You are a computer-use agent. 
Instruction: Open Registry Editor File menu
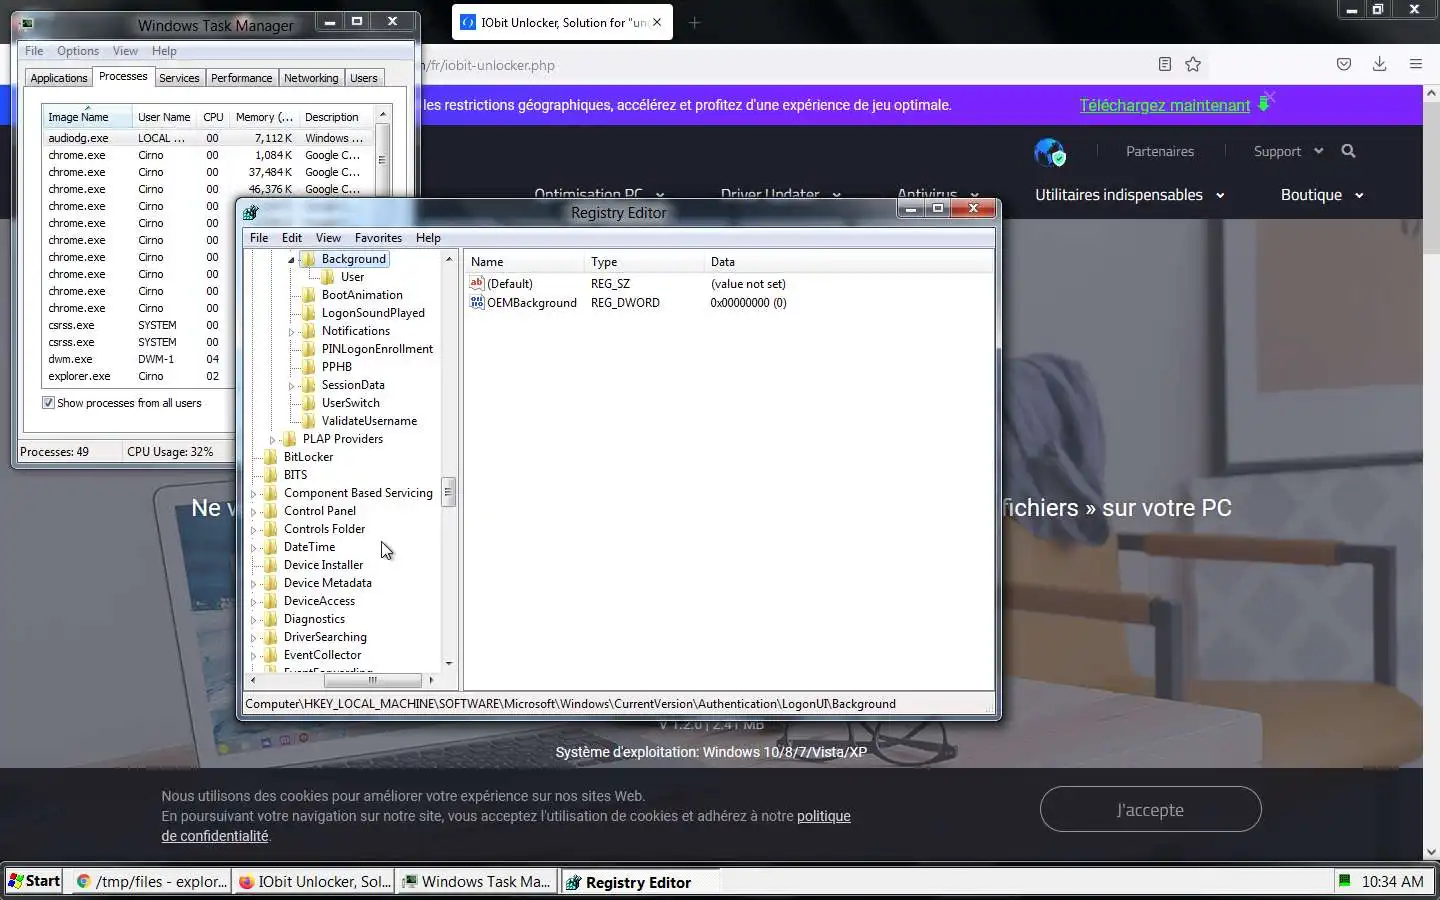[259, 238]
